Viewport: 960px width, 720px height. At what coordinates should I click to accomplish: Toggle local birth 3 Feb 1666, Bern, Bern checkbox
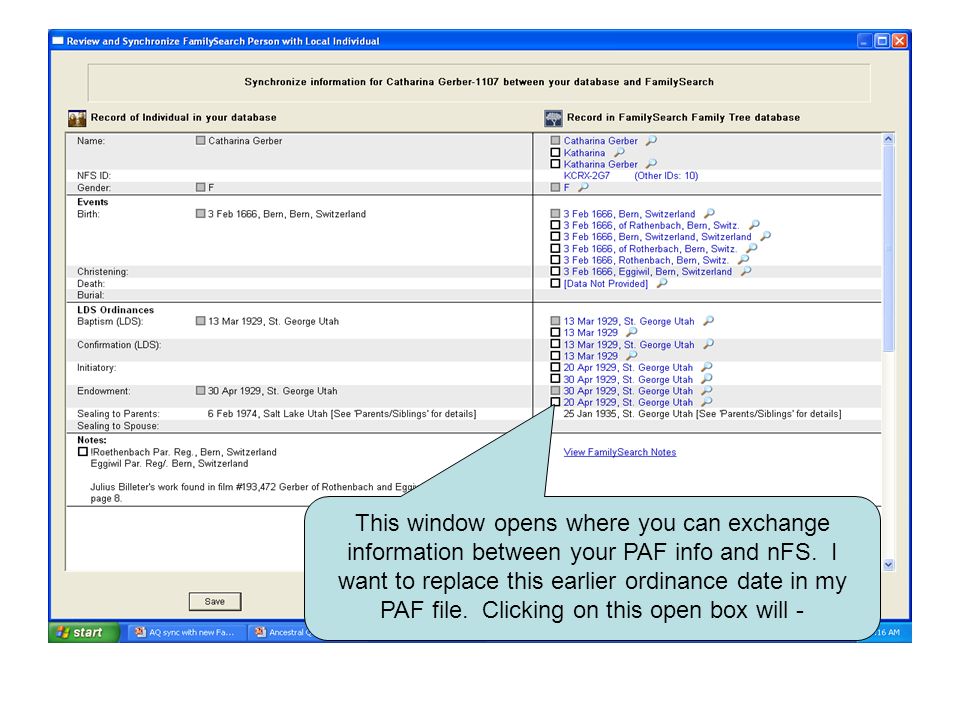[200, 214]
